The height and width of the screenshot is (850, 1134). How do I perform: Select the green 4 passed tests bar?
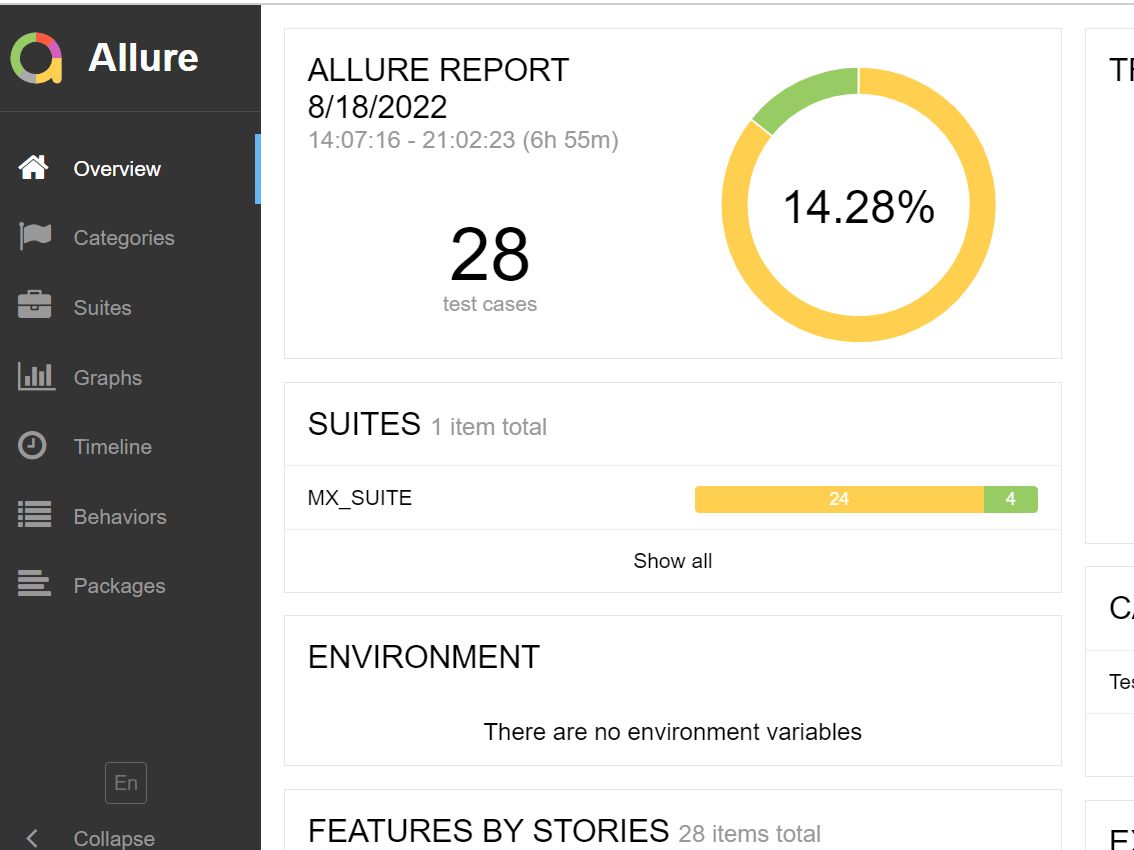click(x=1010, y=499)
